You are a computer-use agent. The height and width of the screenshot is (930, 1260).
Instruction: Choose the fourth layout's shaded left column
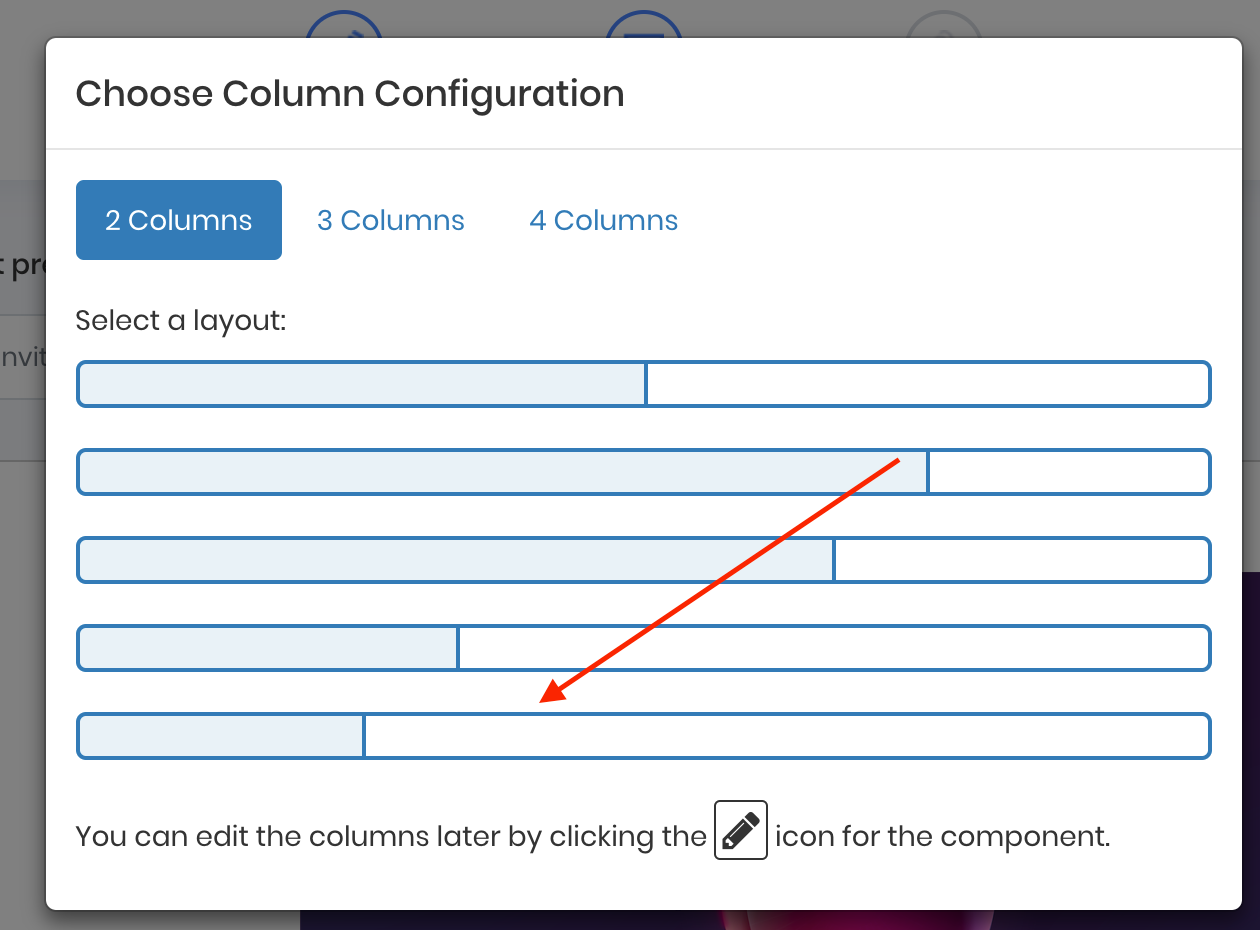pyautogui.click(x=268, y=648)
